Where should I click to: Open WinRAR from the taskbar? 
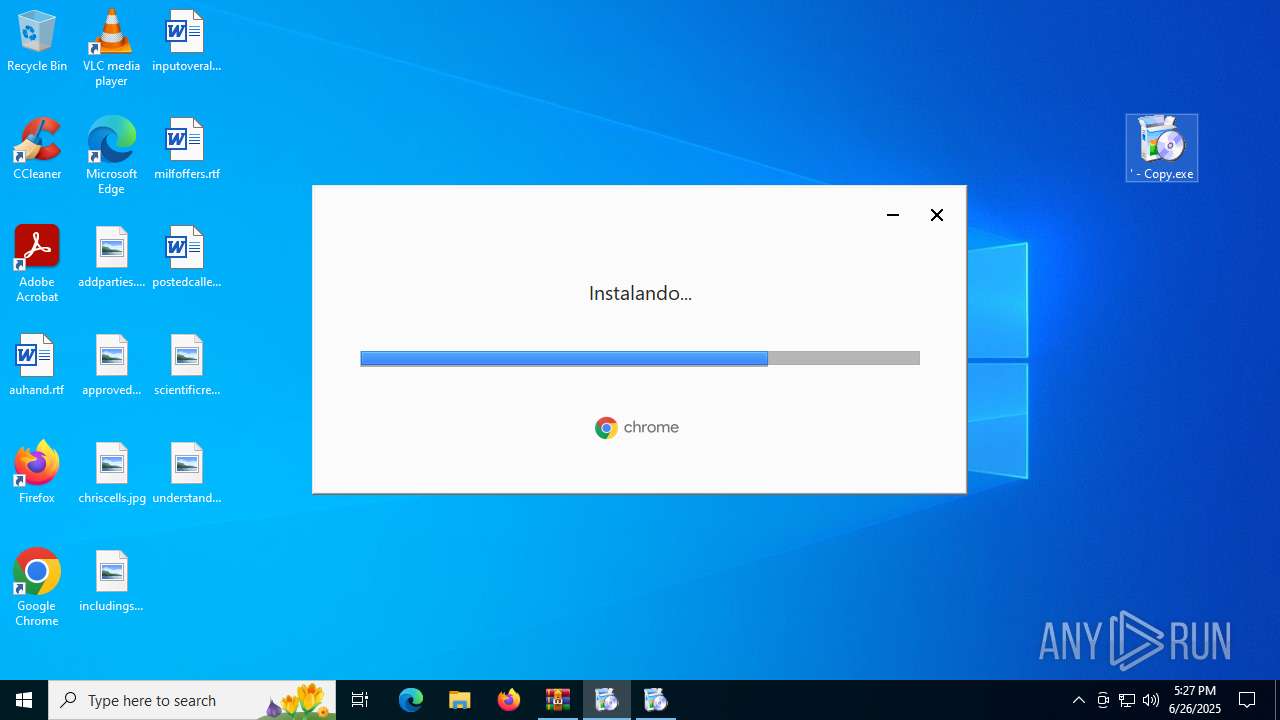558,700
